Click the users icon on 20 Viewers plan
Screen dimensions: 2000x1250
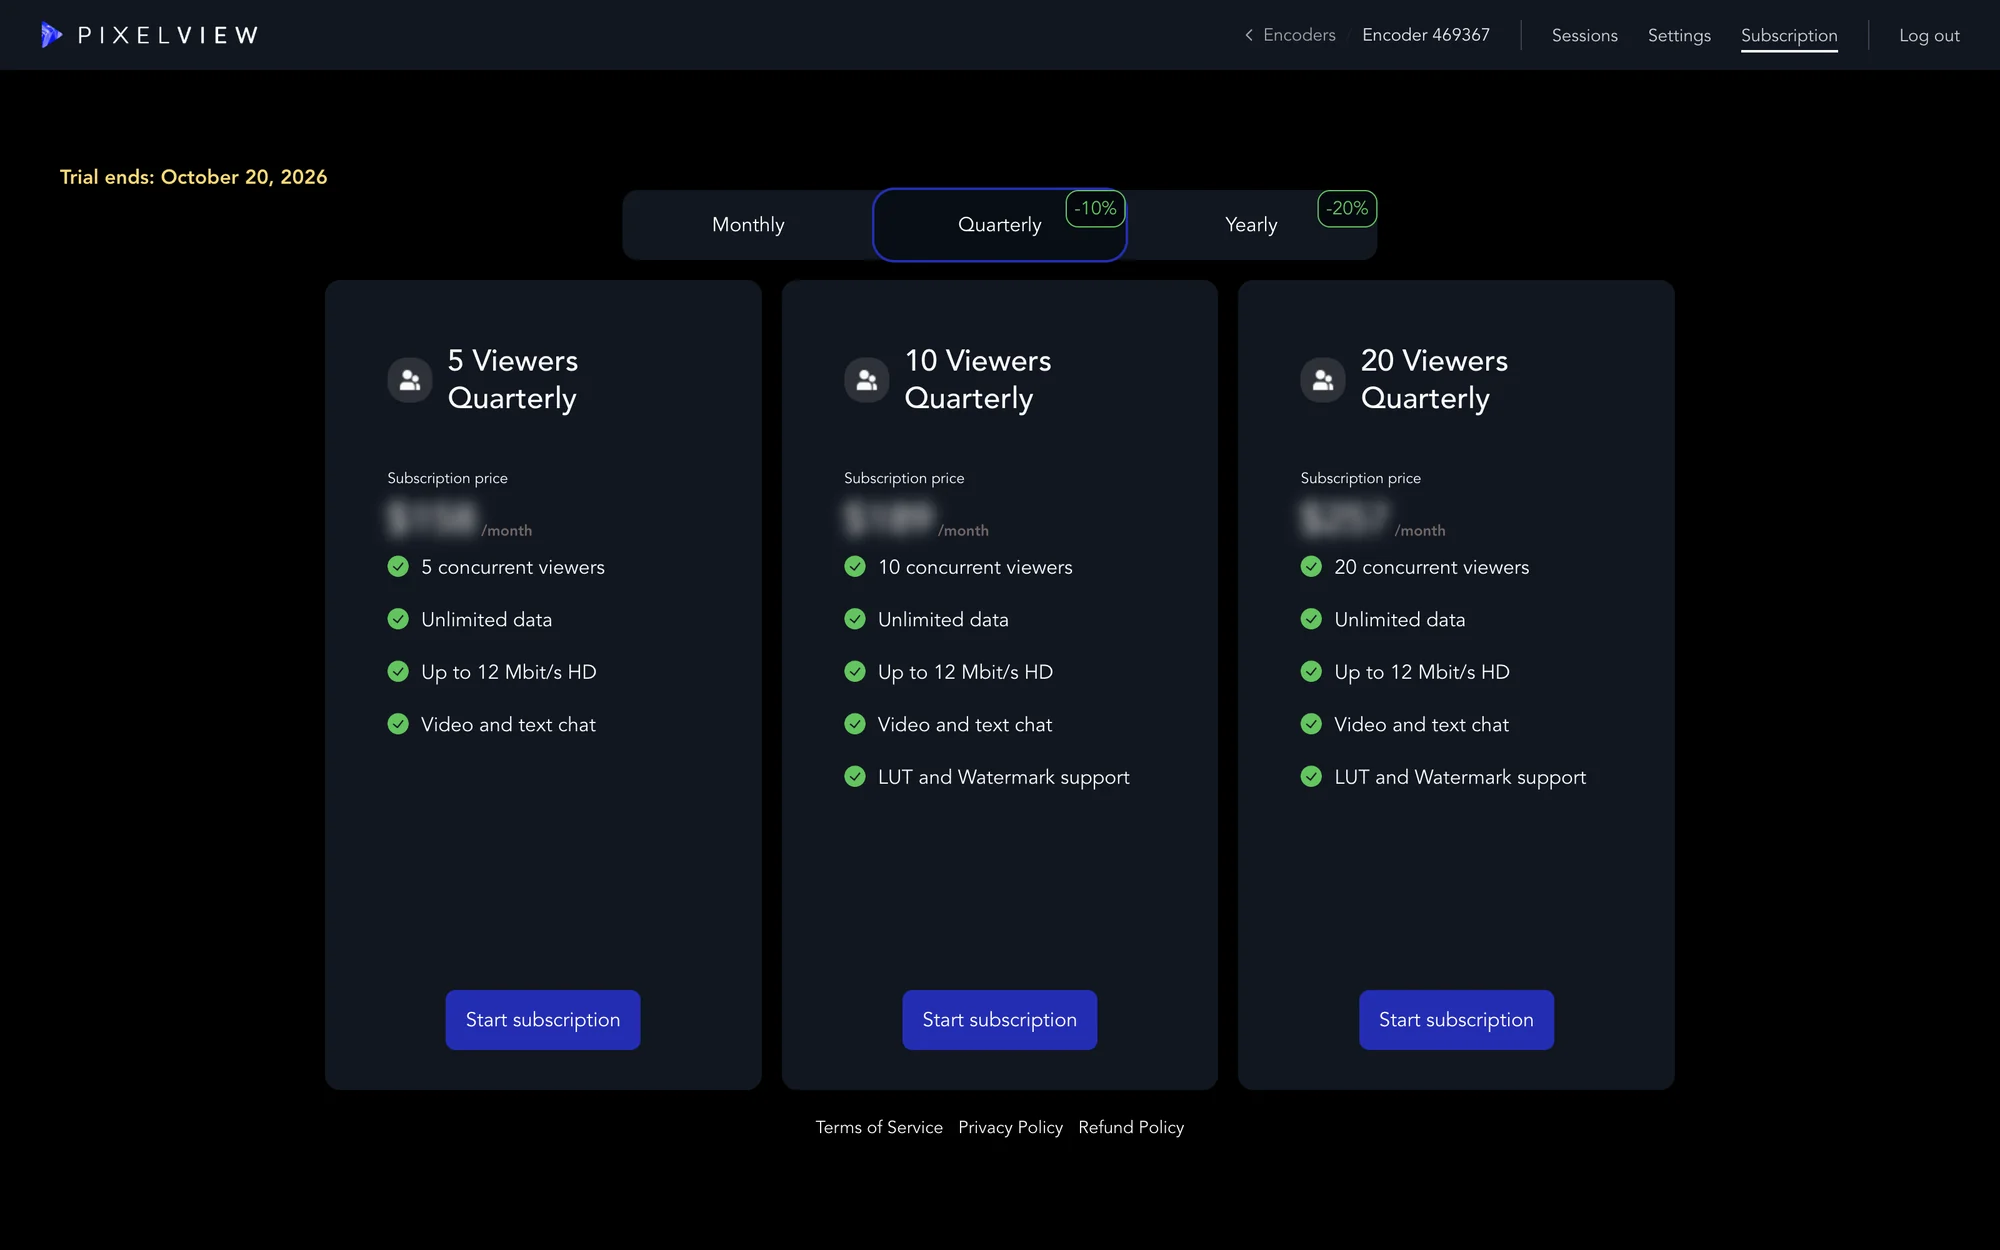point(1323,380)
